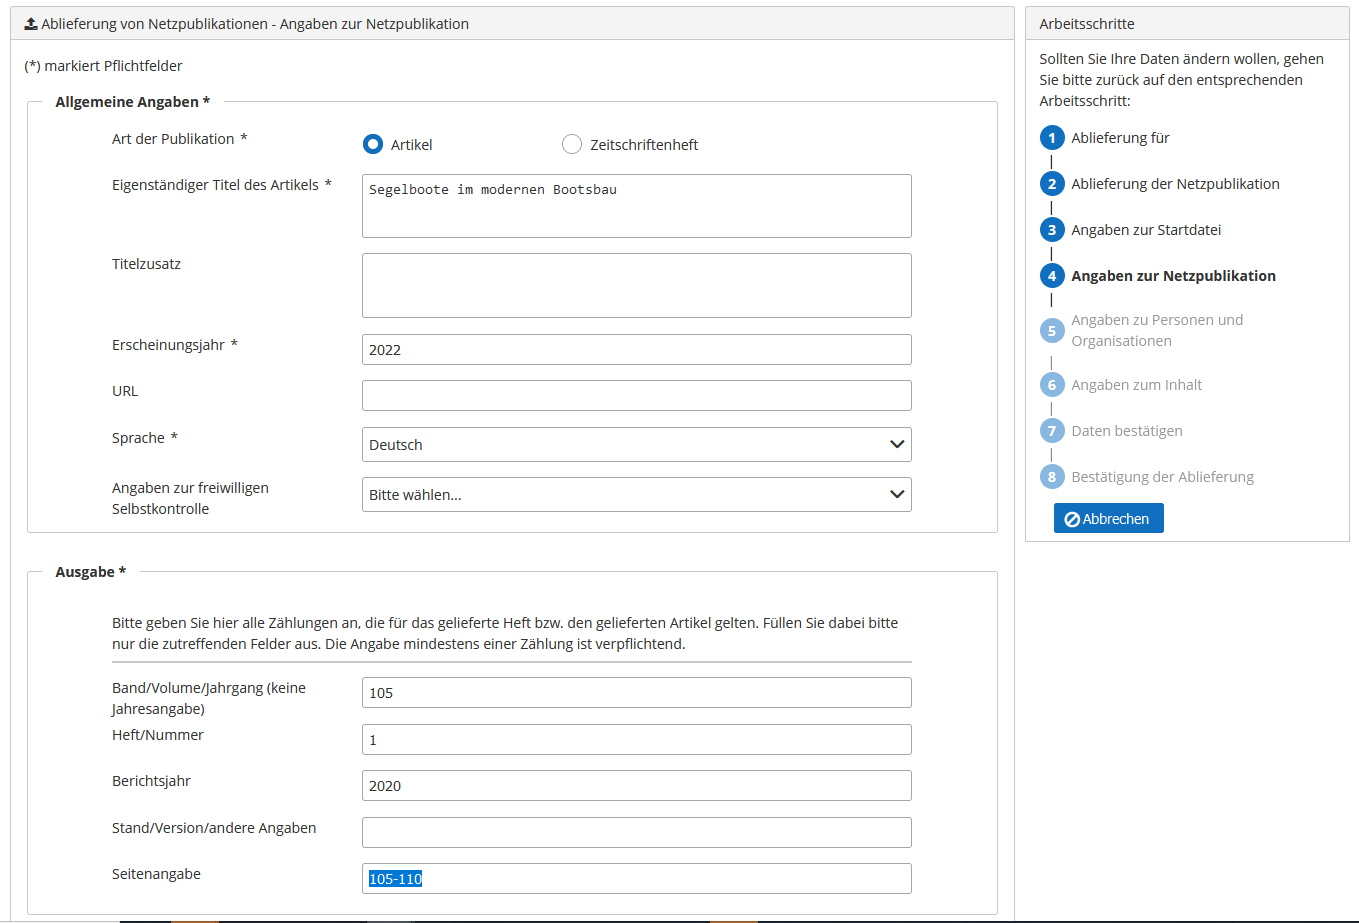Click the Abbrechen button

pyautogui.click(x=1108, y=518)
